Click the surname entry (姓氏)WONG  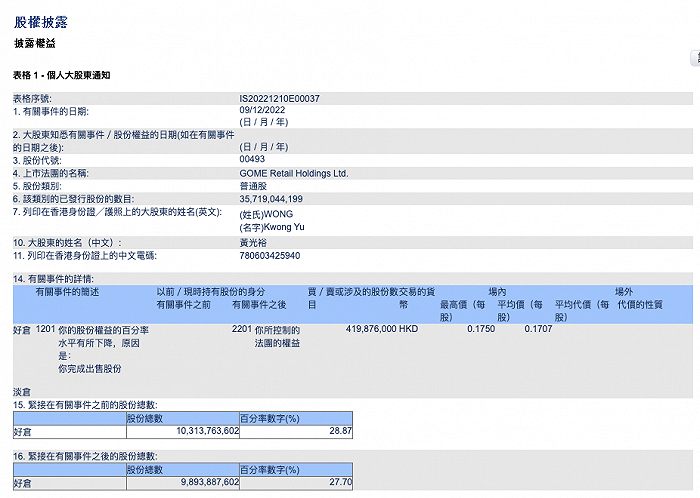pyautogui.click(x=266, y=214)
